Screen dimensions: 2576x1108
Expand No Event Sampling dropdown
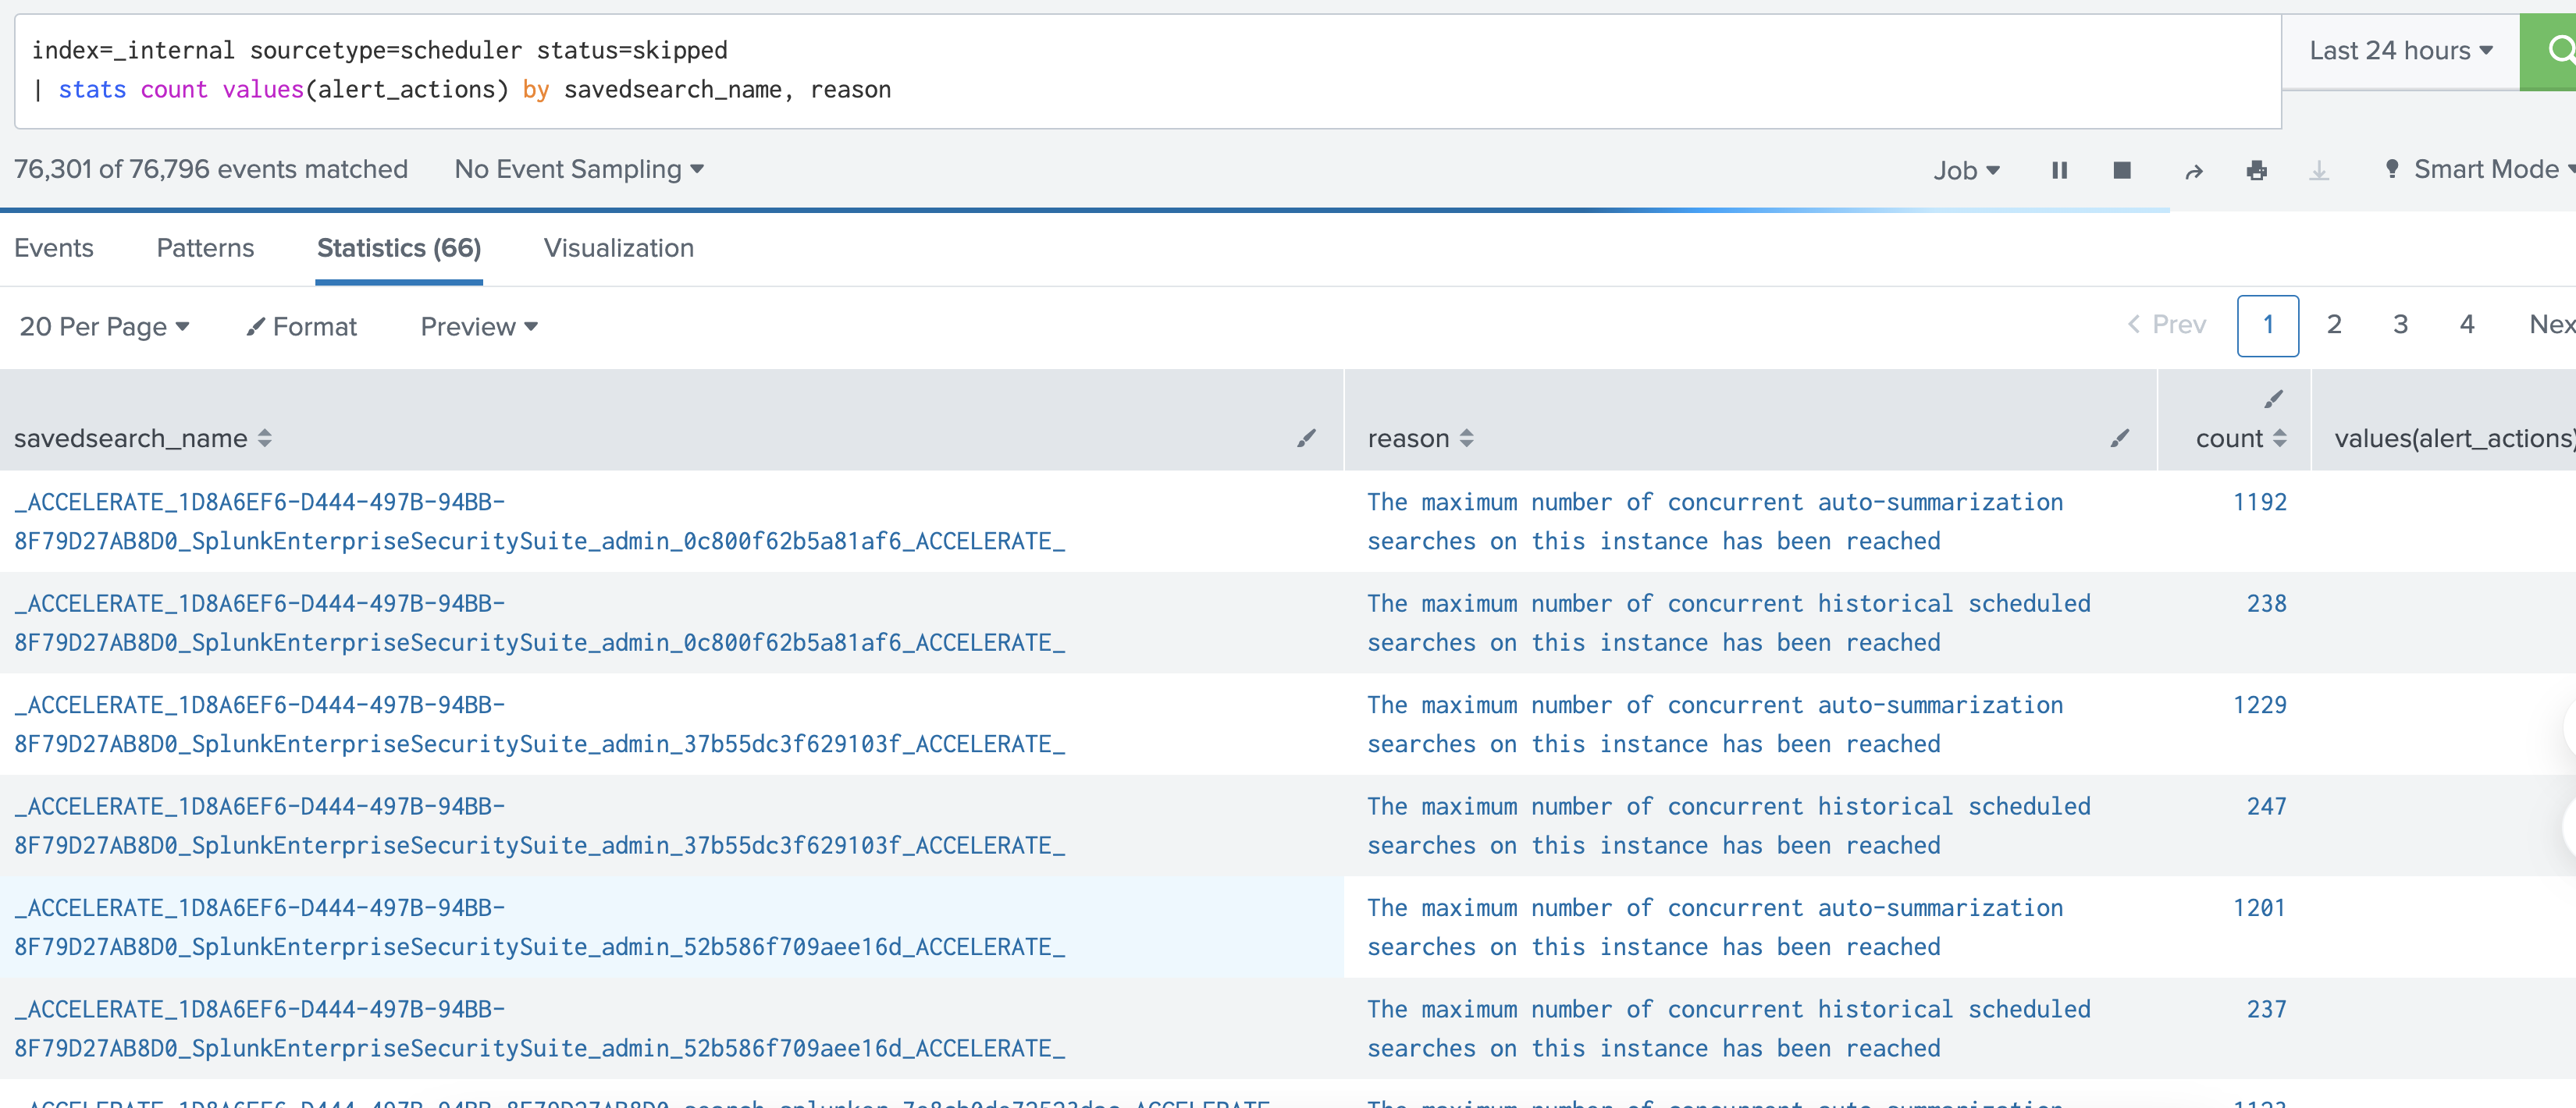(x=579, y=169)
